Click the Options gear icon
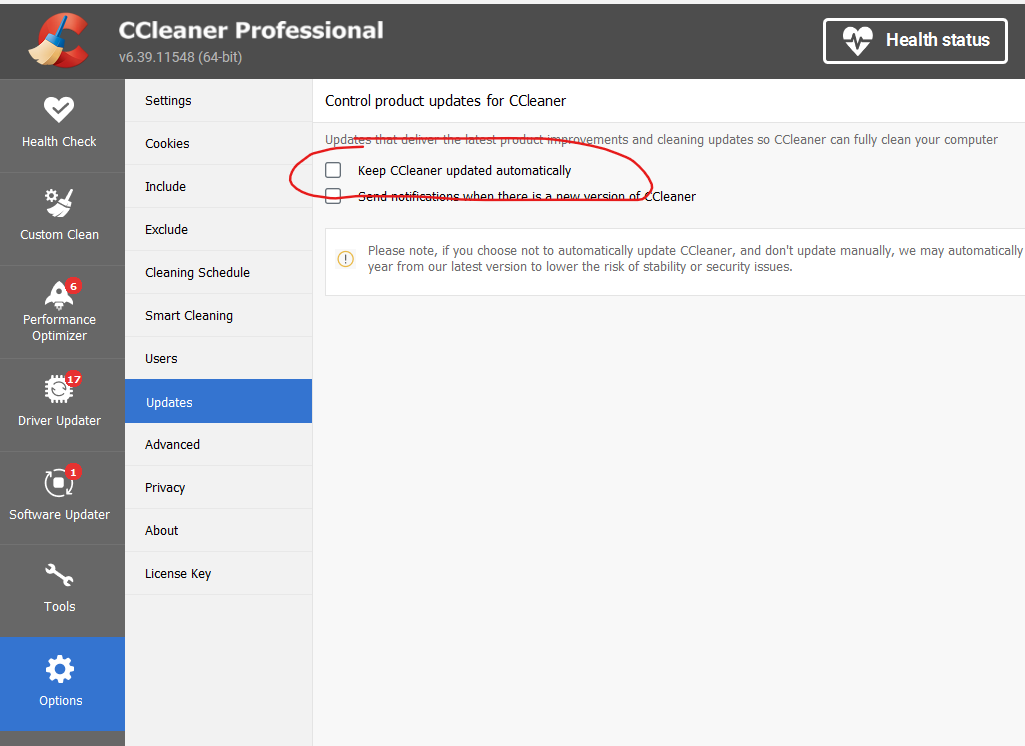This screenshot has width=1025, height=746. [60, 669]
